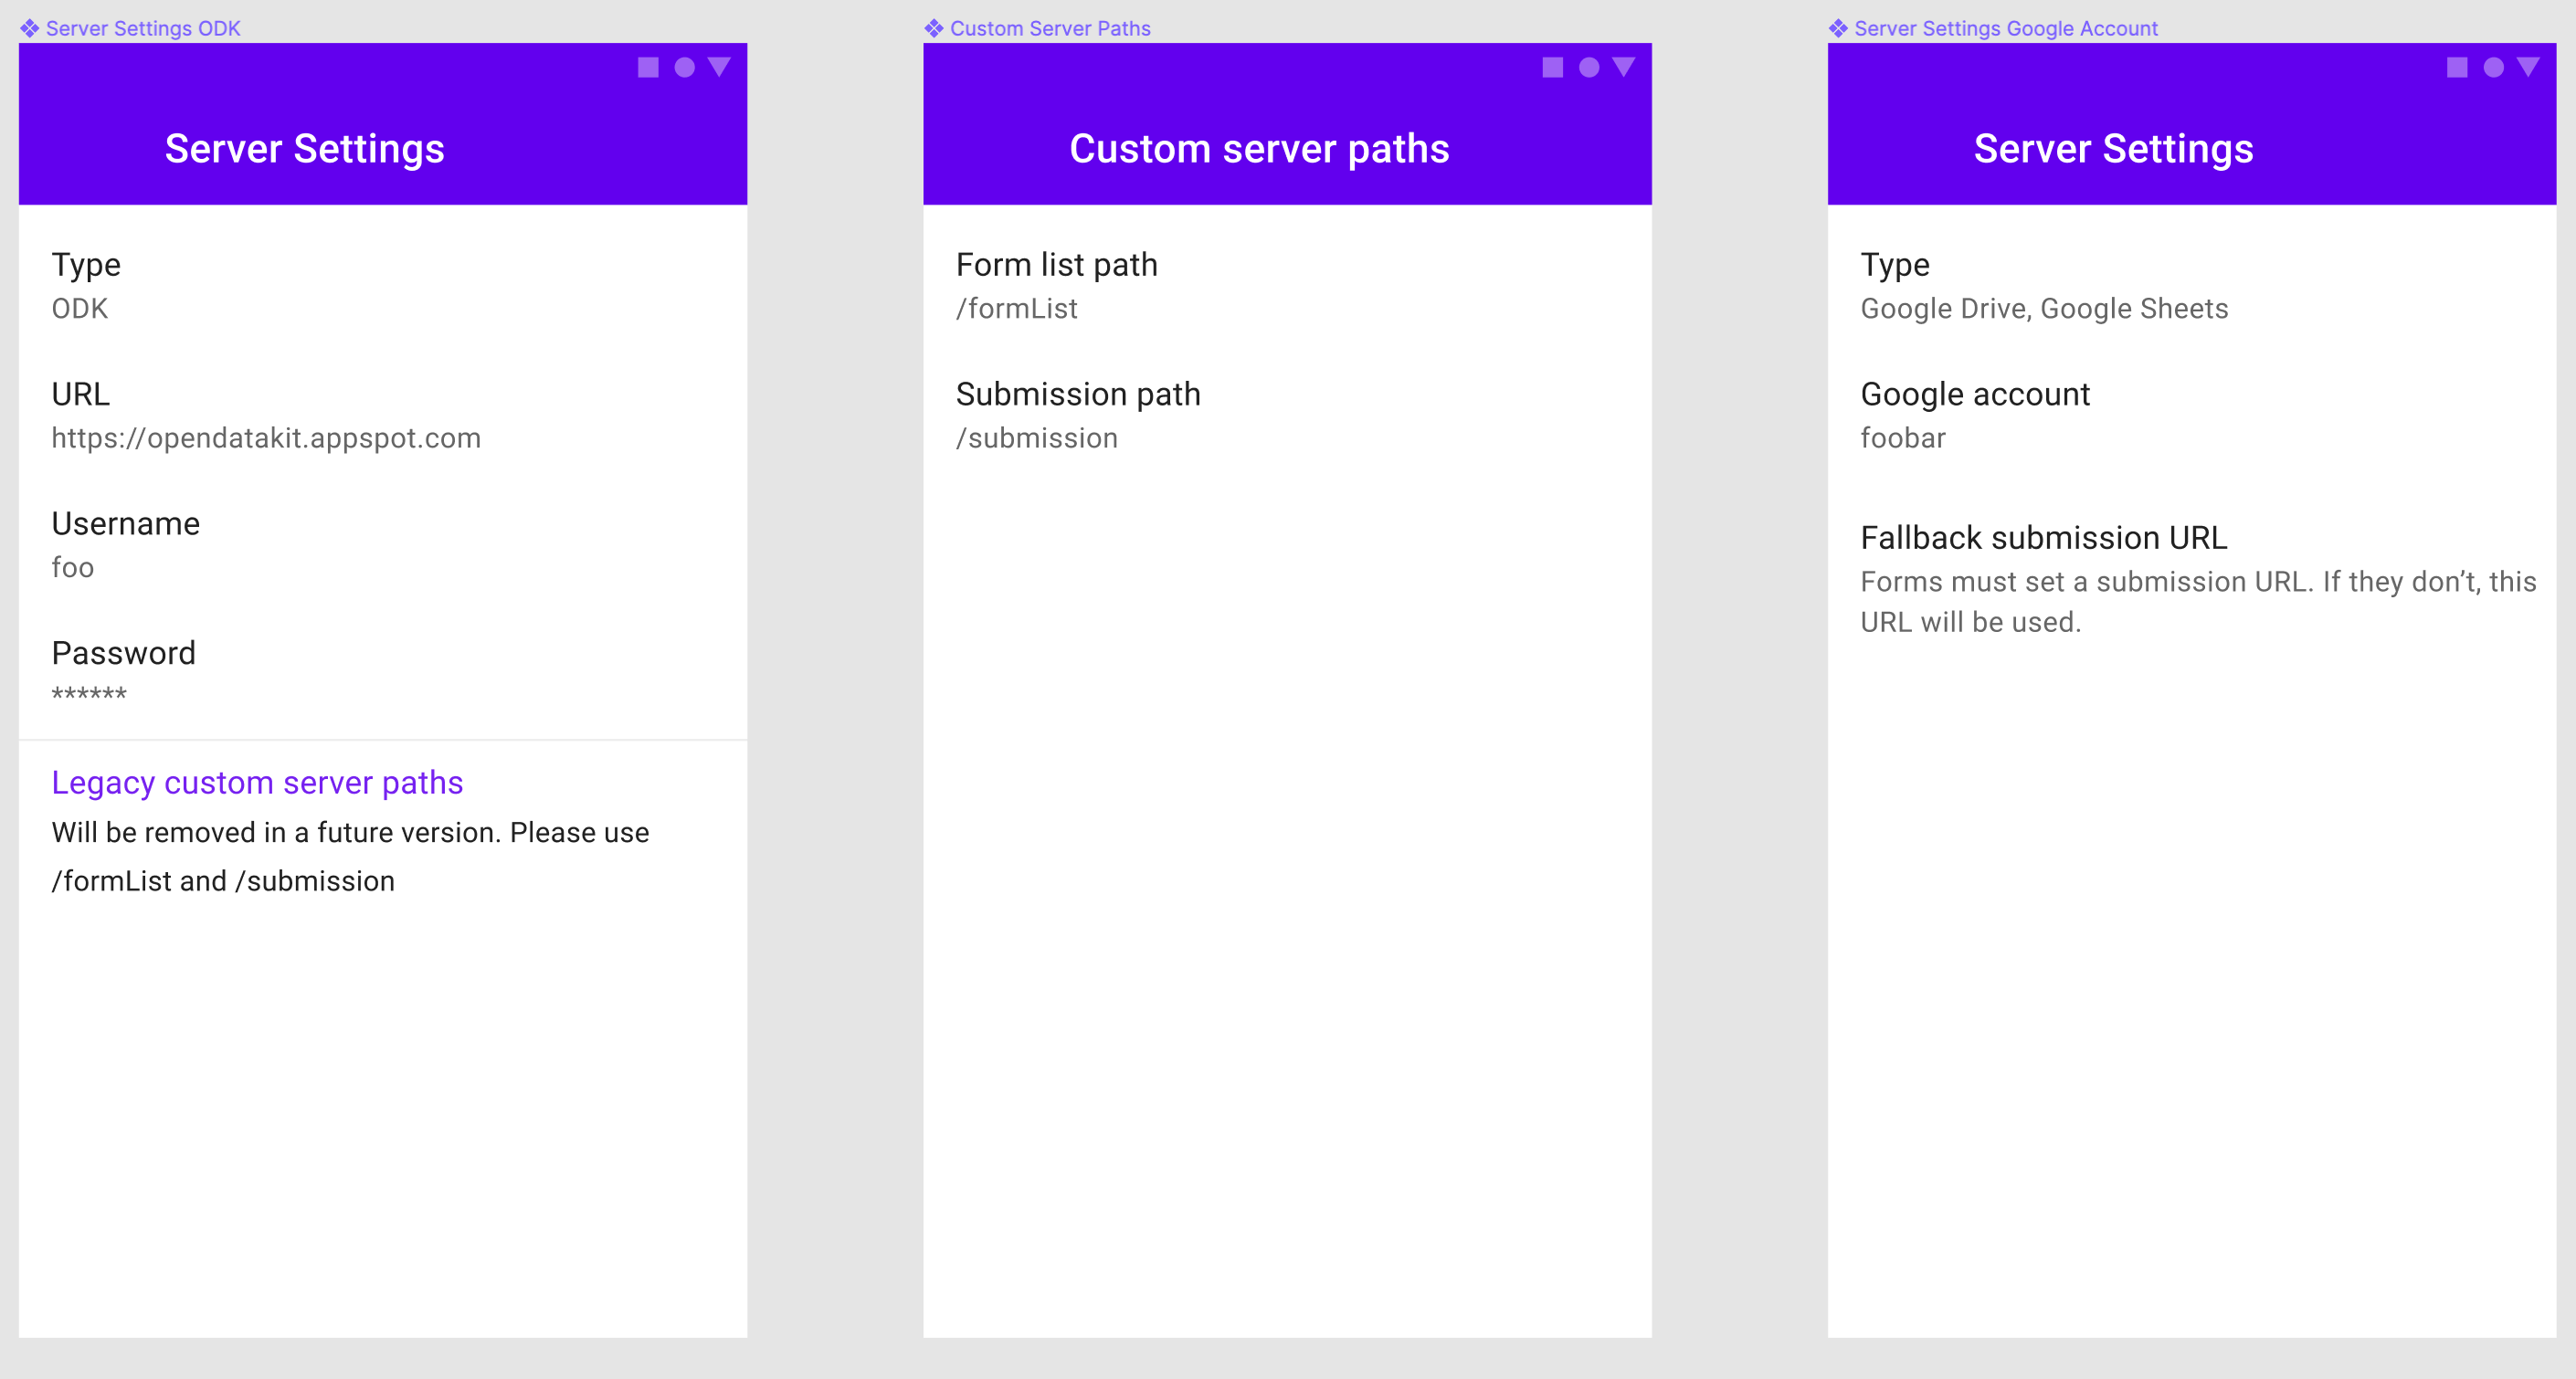Click circle icon in Server Settings ODK header
Screen dimensions: 2576x1379
pos(684,67)
